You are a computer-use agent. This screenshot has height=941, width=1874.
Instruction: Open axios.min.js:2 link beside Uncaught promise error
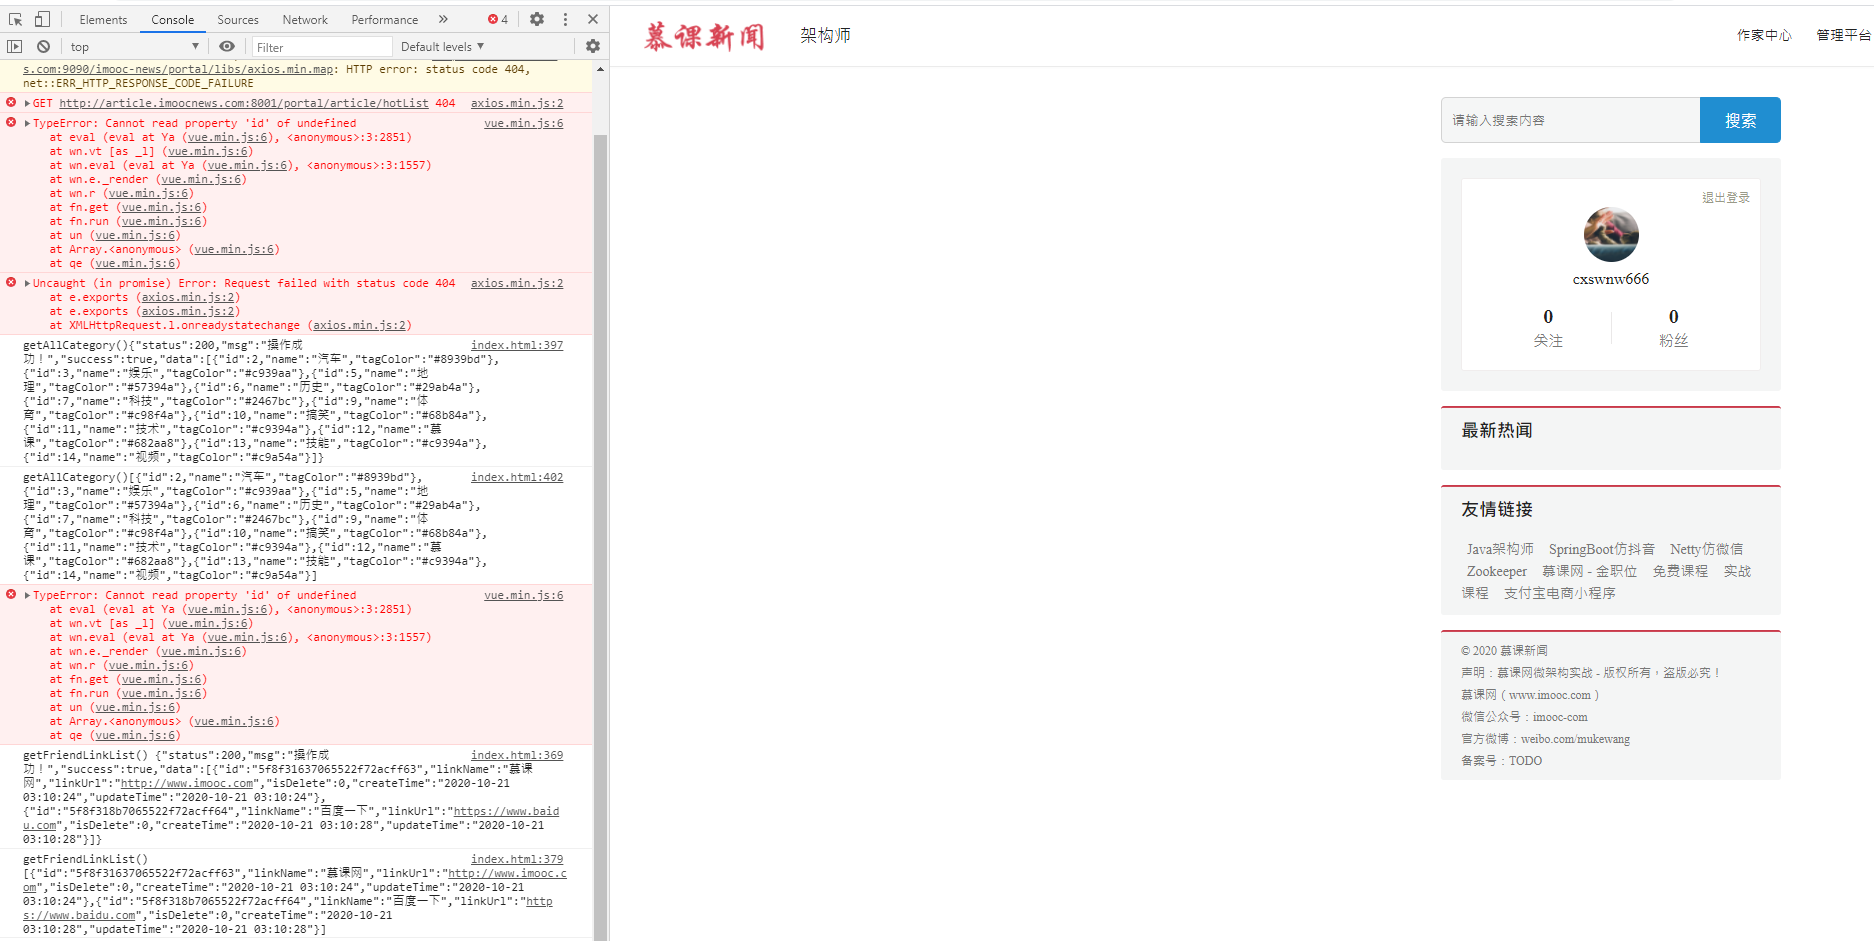click(x=517, y=283)
